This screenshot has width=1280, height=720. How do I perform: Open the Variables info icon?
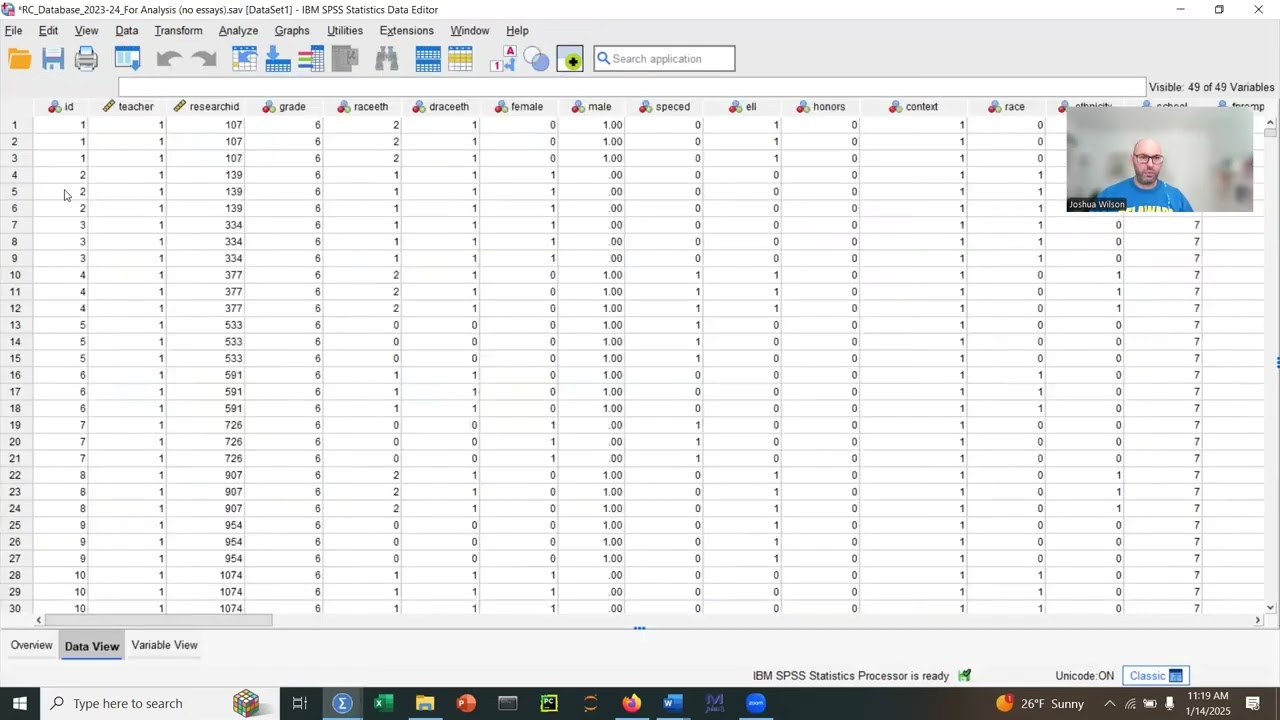[x=311, y=59]
